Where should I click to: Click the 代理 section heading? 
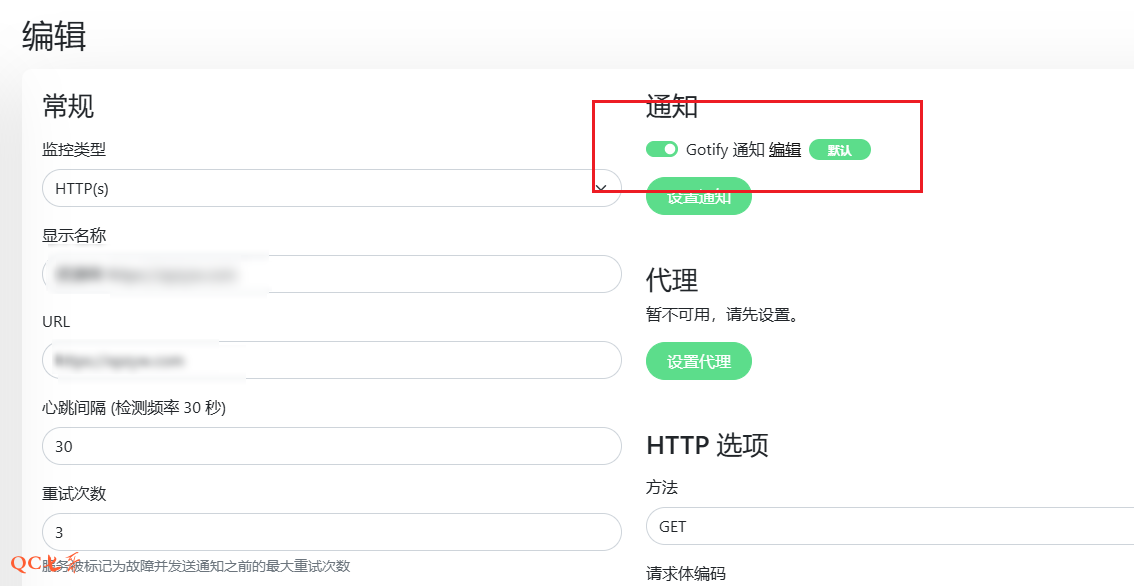click(x=672, y=279)
